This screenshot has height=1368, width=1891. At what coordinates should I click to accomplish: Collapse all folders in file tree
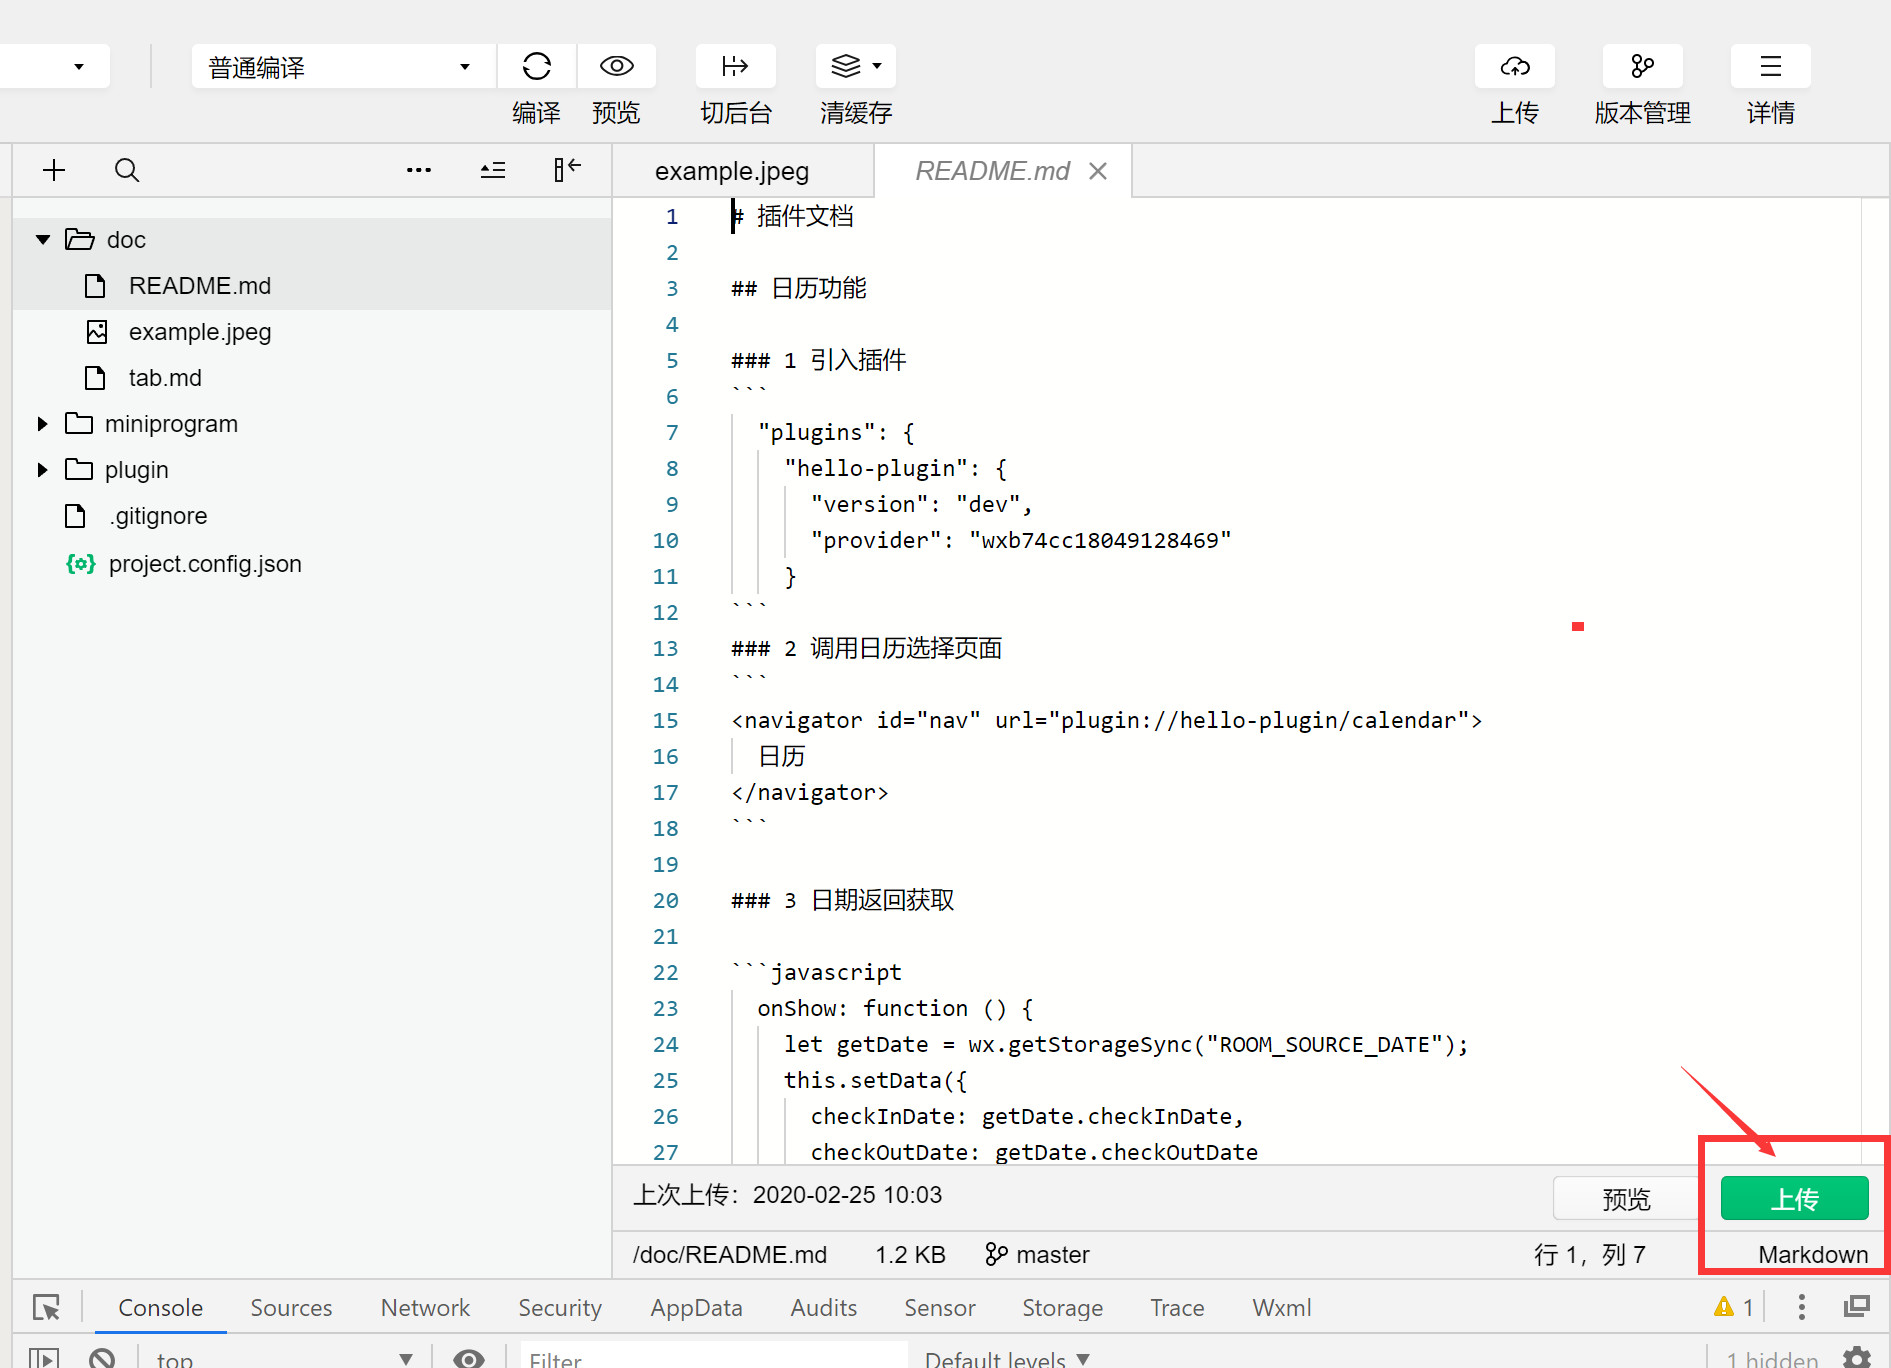[x=493, y=170]
